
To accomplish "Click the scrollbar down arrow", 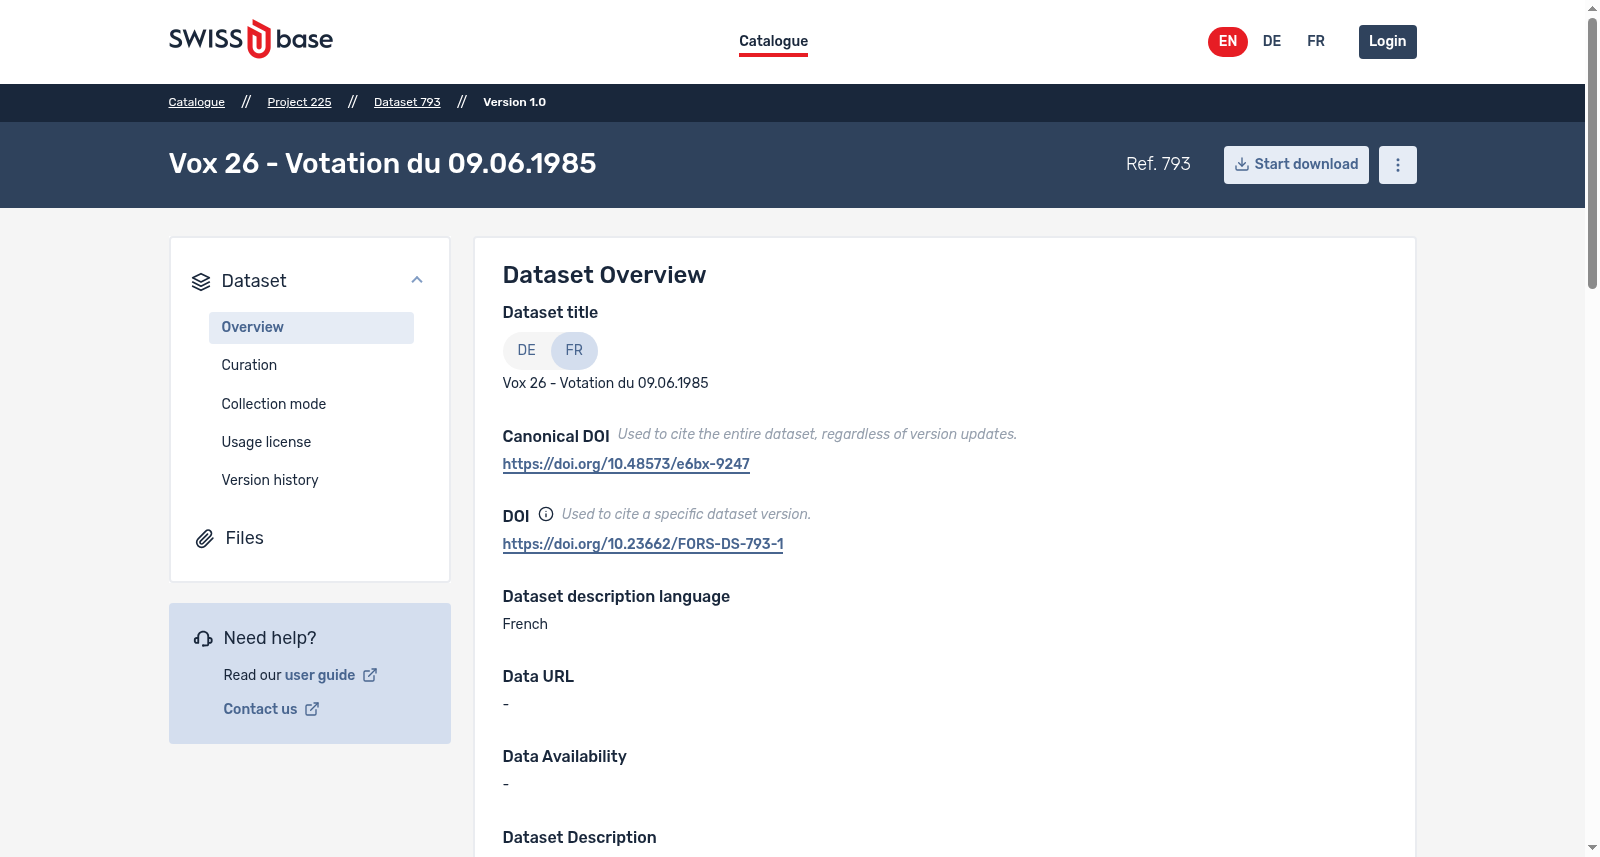I will tap(1592, 848).
